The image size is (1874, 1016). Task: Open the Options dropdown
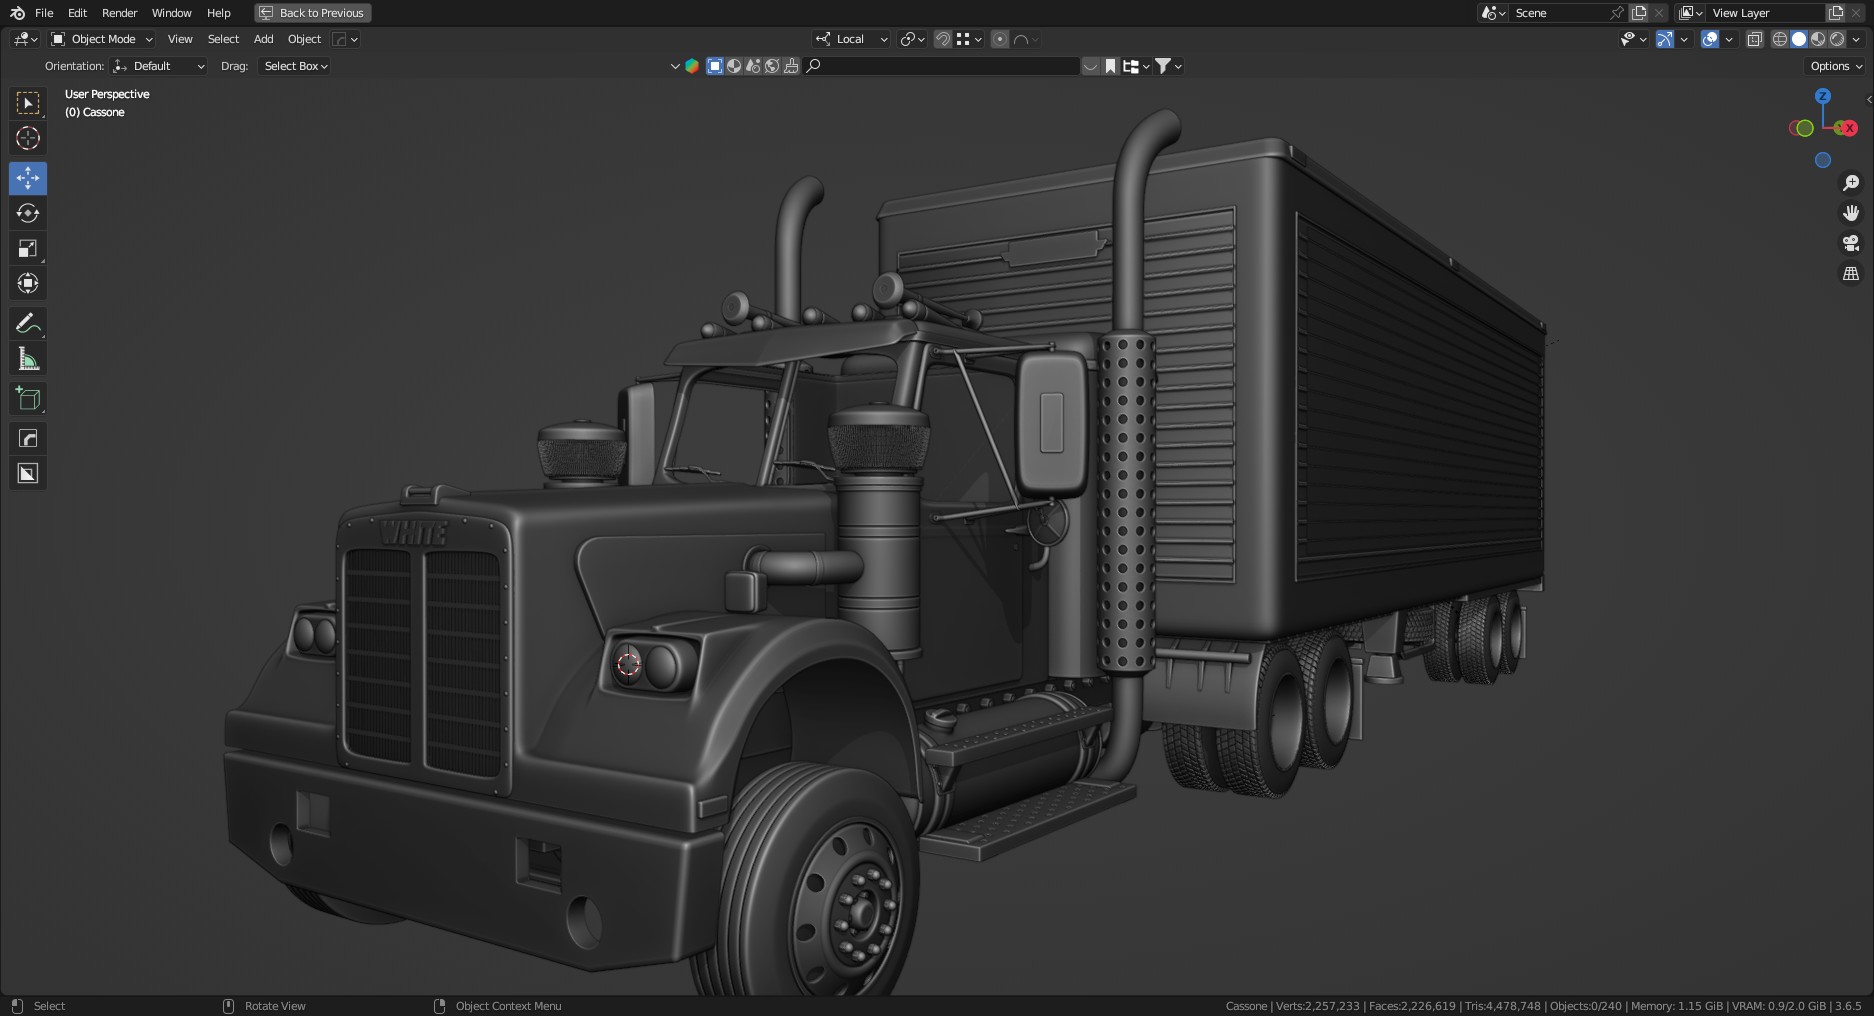point(1836,66)
